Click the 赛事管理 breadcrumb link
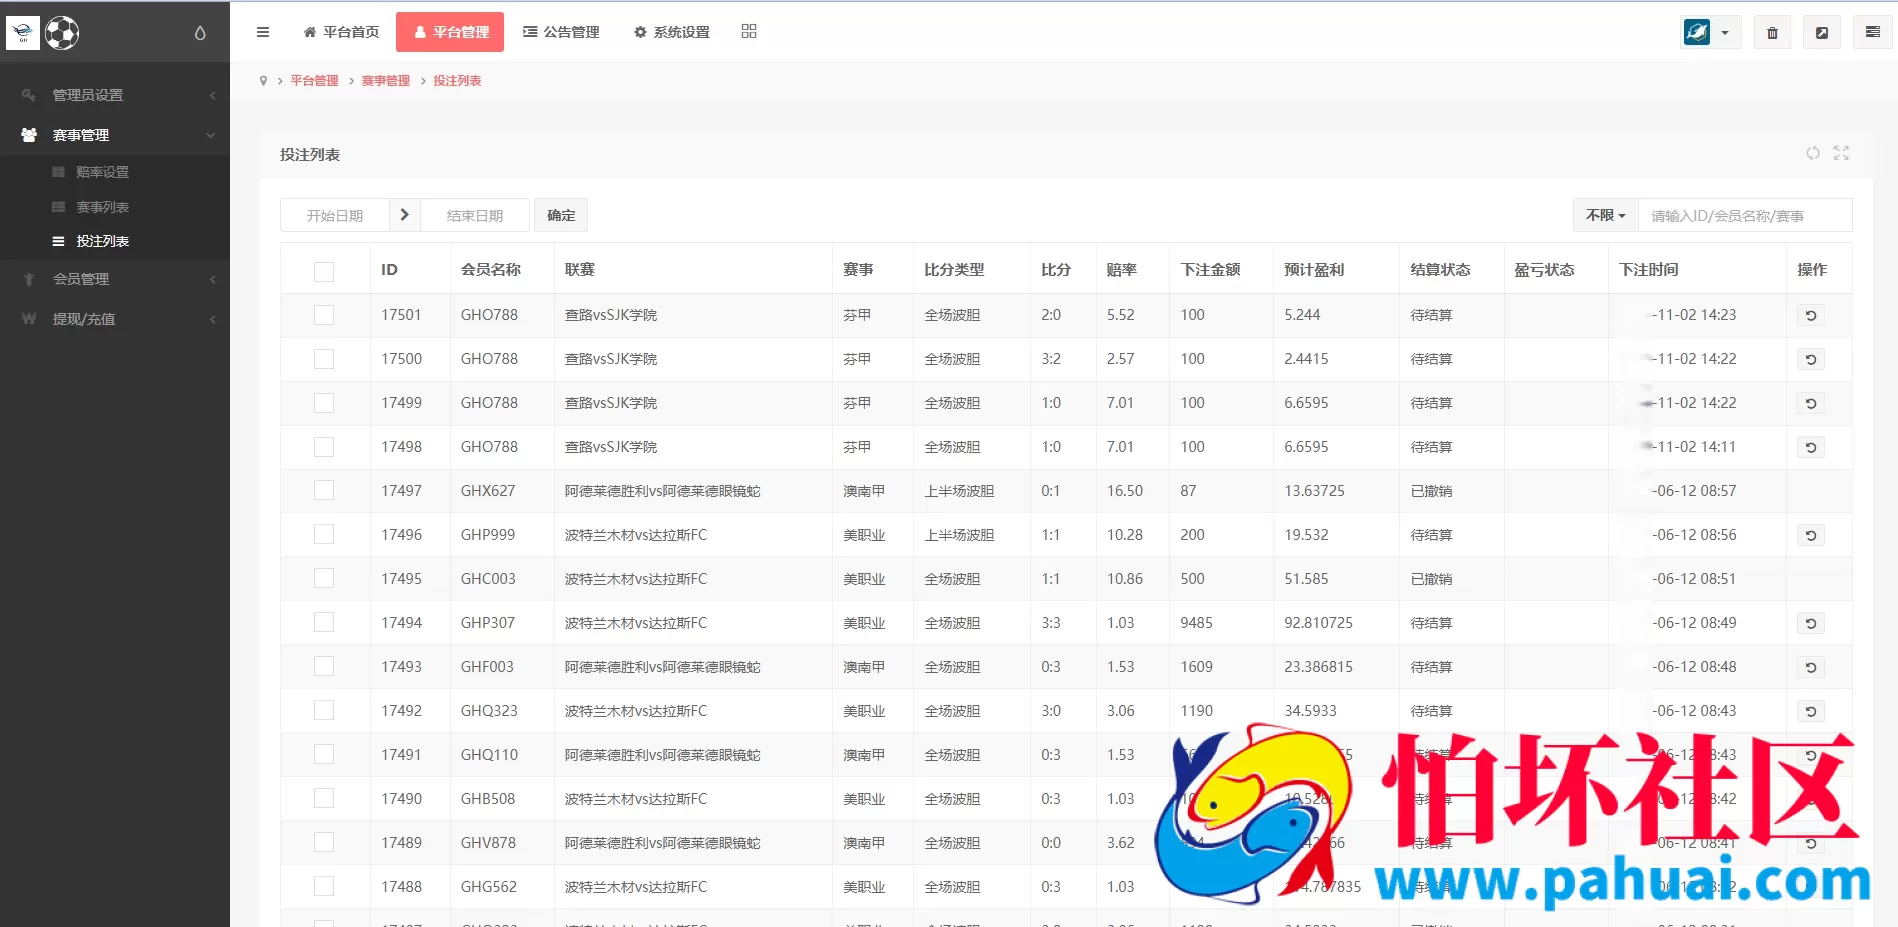1898x927 pixels. click(x=386, y=81)
